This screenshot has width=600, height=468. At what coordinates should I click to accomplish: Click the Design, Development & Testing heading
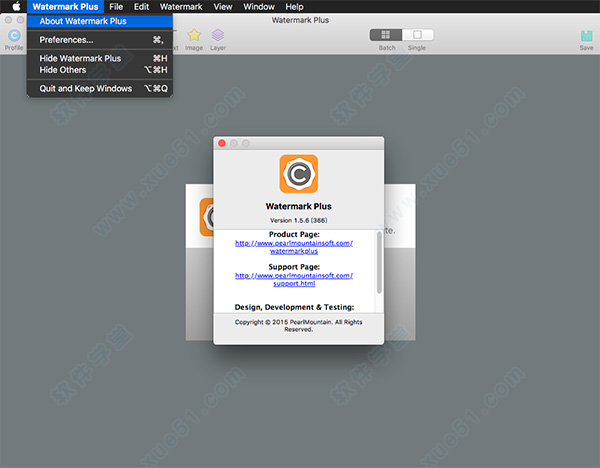click(294, 307)
